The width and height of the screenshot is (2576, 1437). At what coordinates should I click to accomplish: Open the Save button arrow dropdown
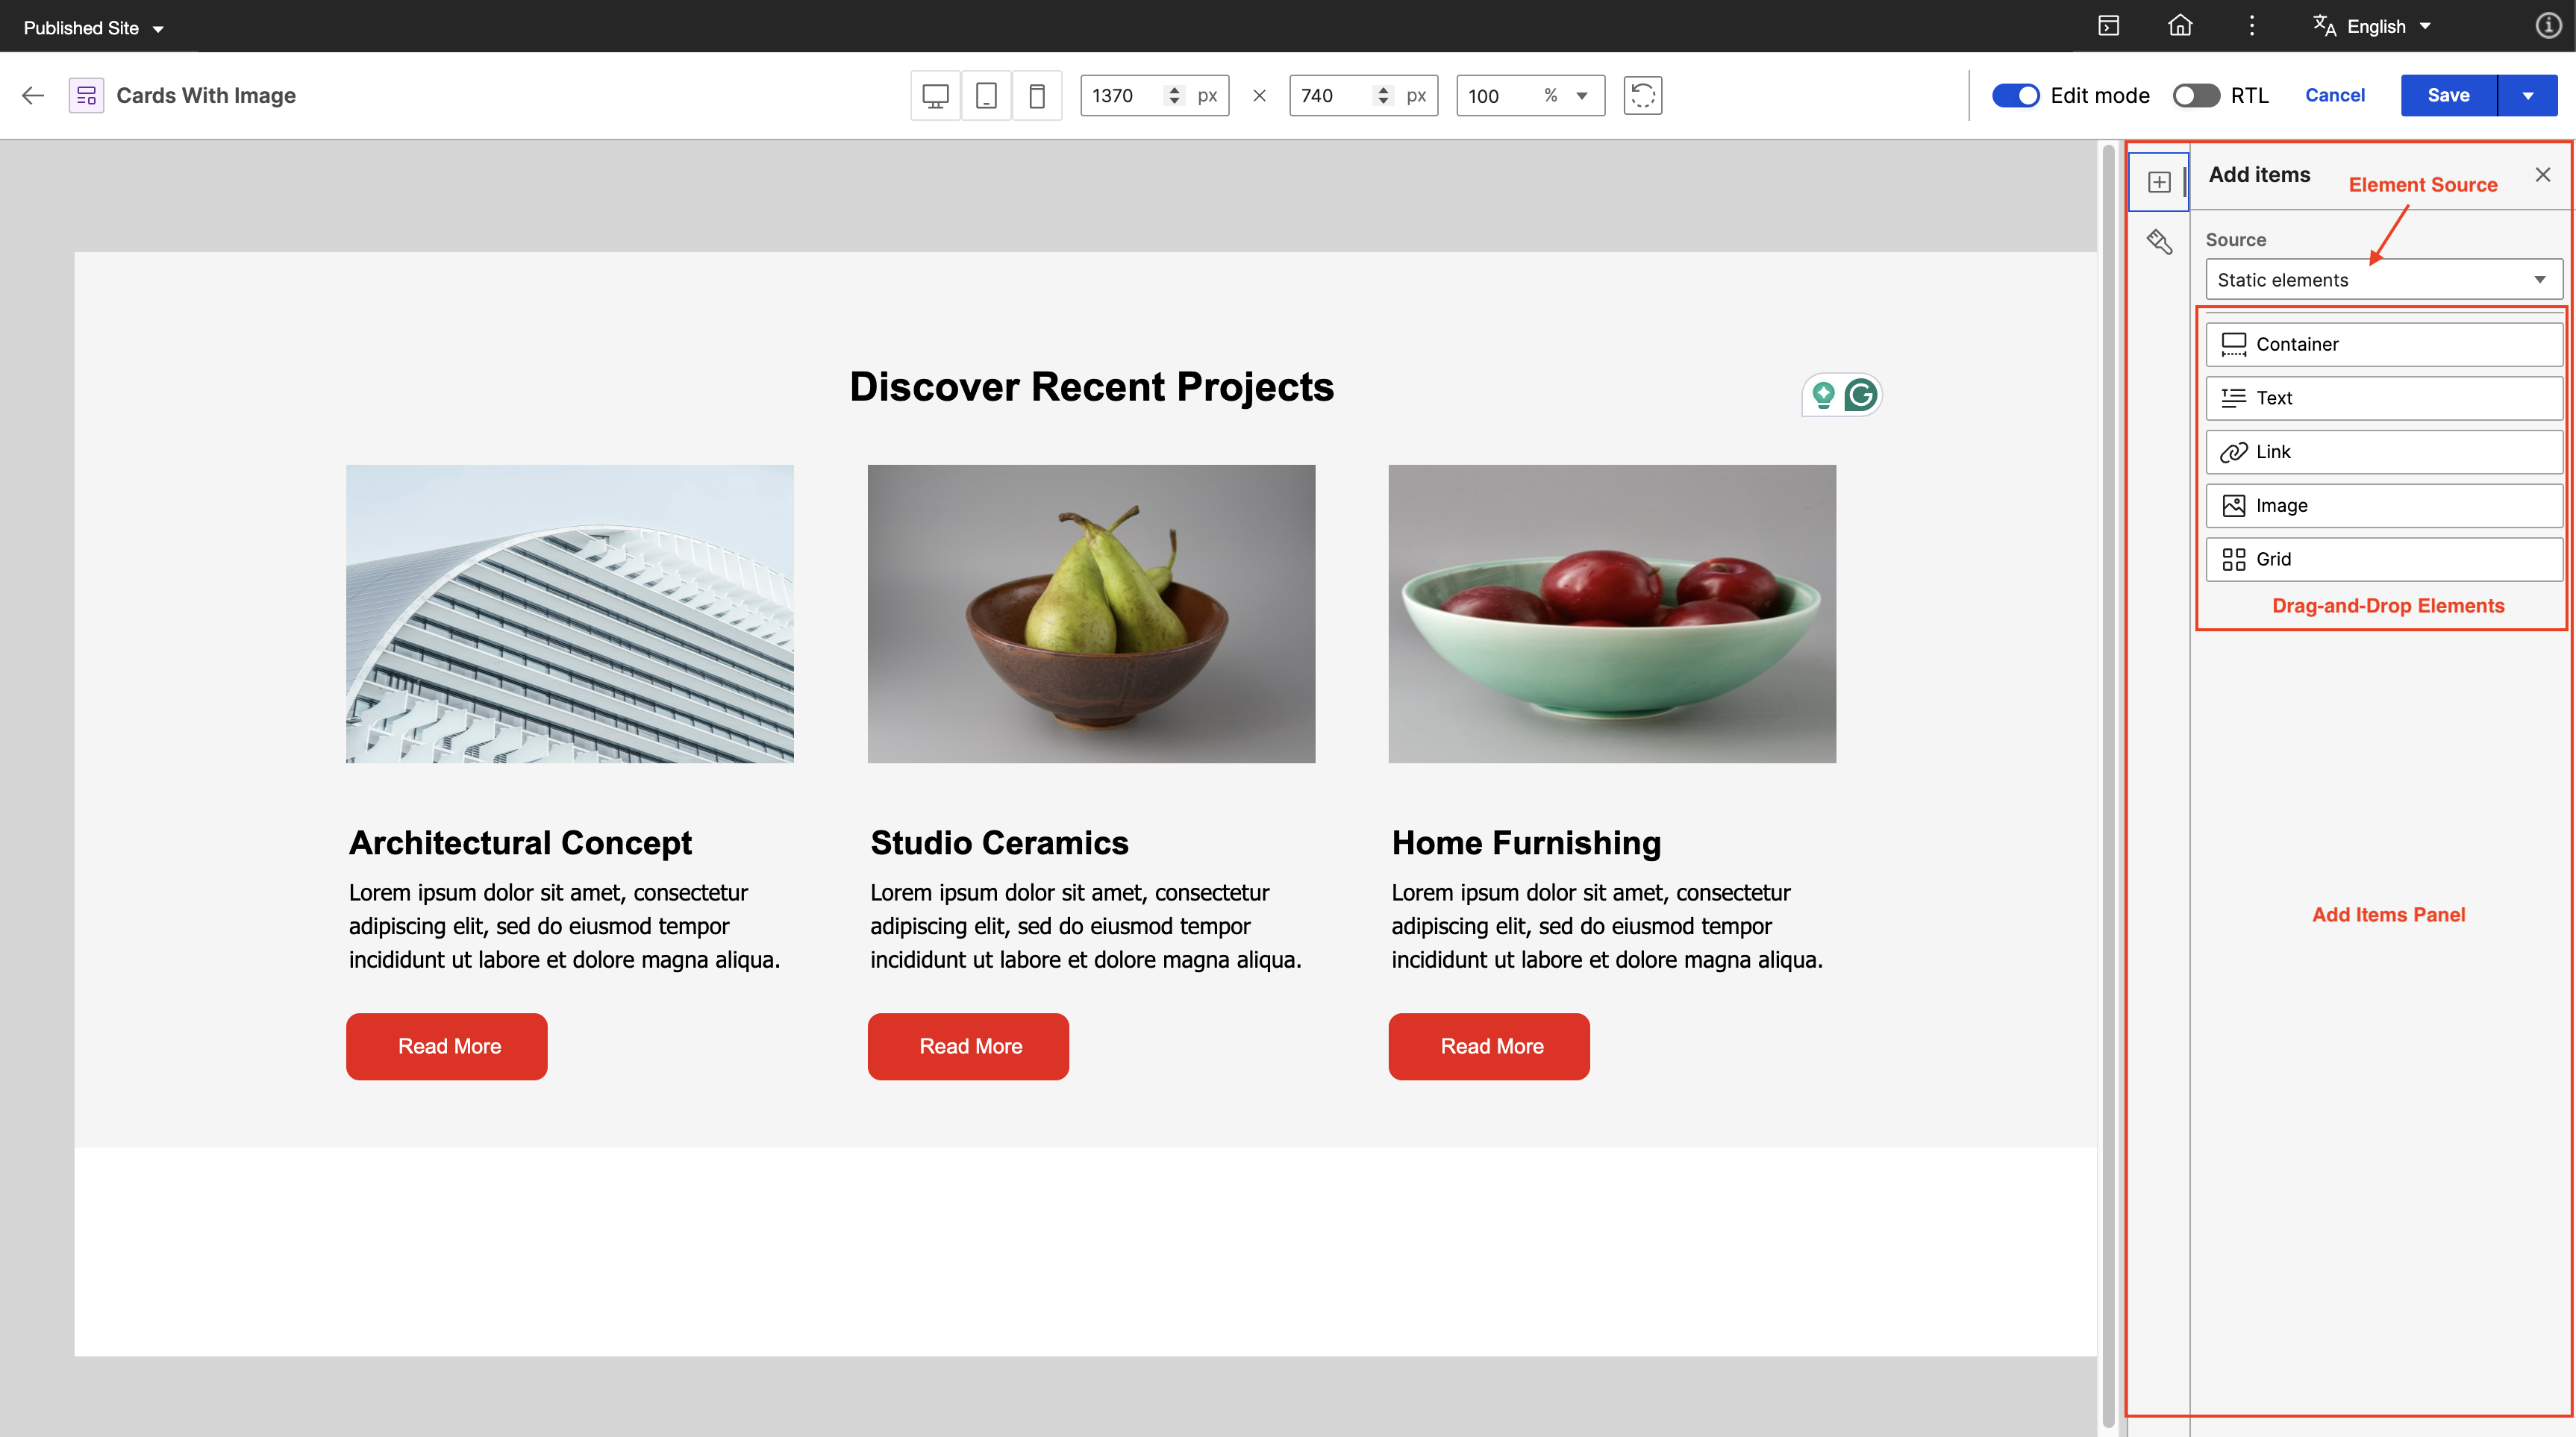pyautogui.click(x=2528, y=96)
